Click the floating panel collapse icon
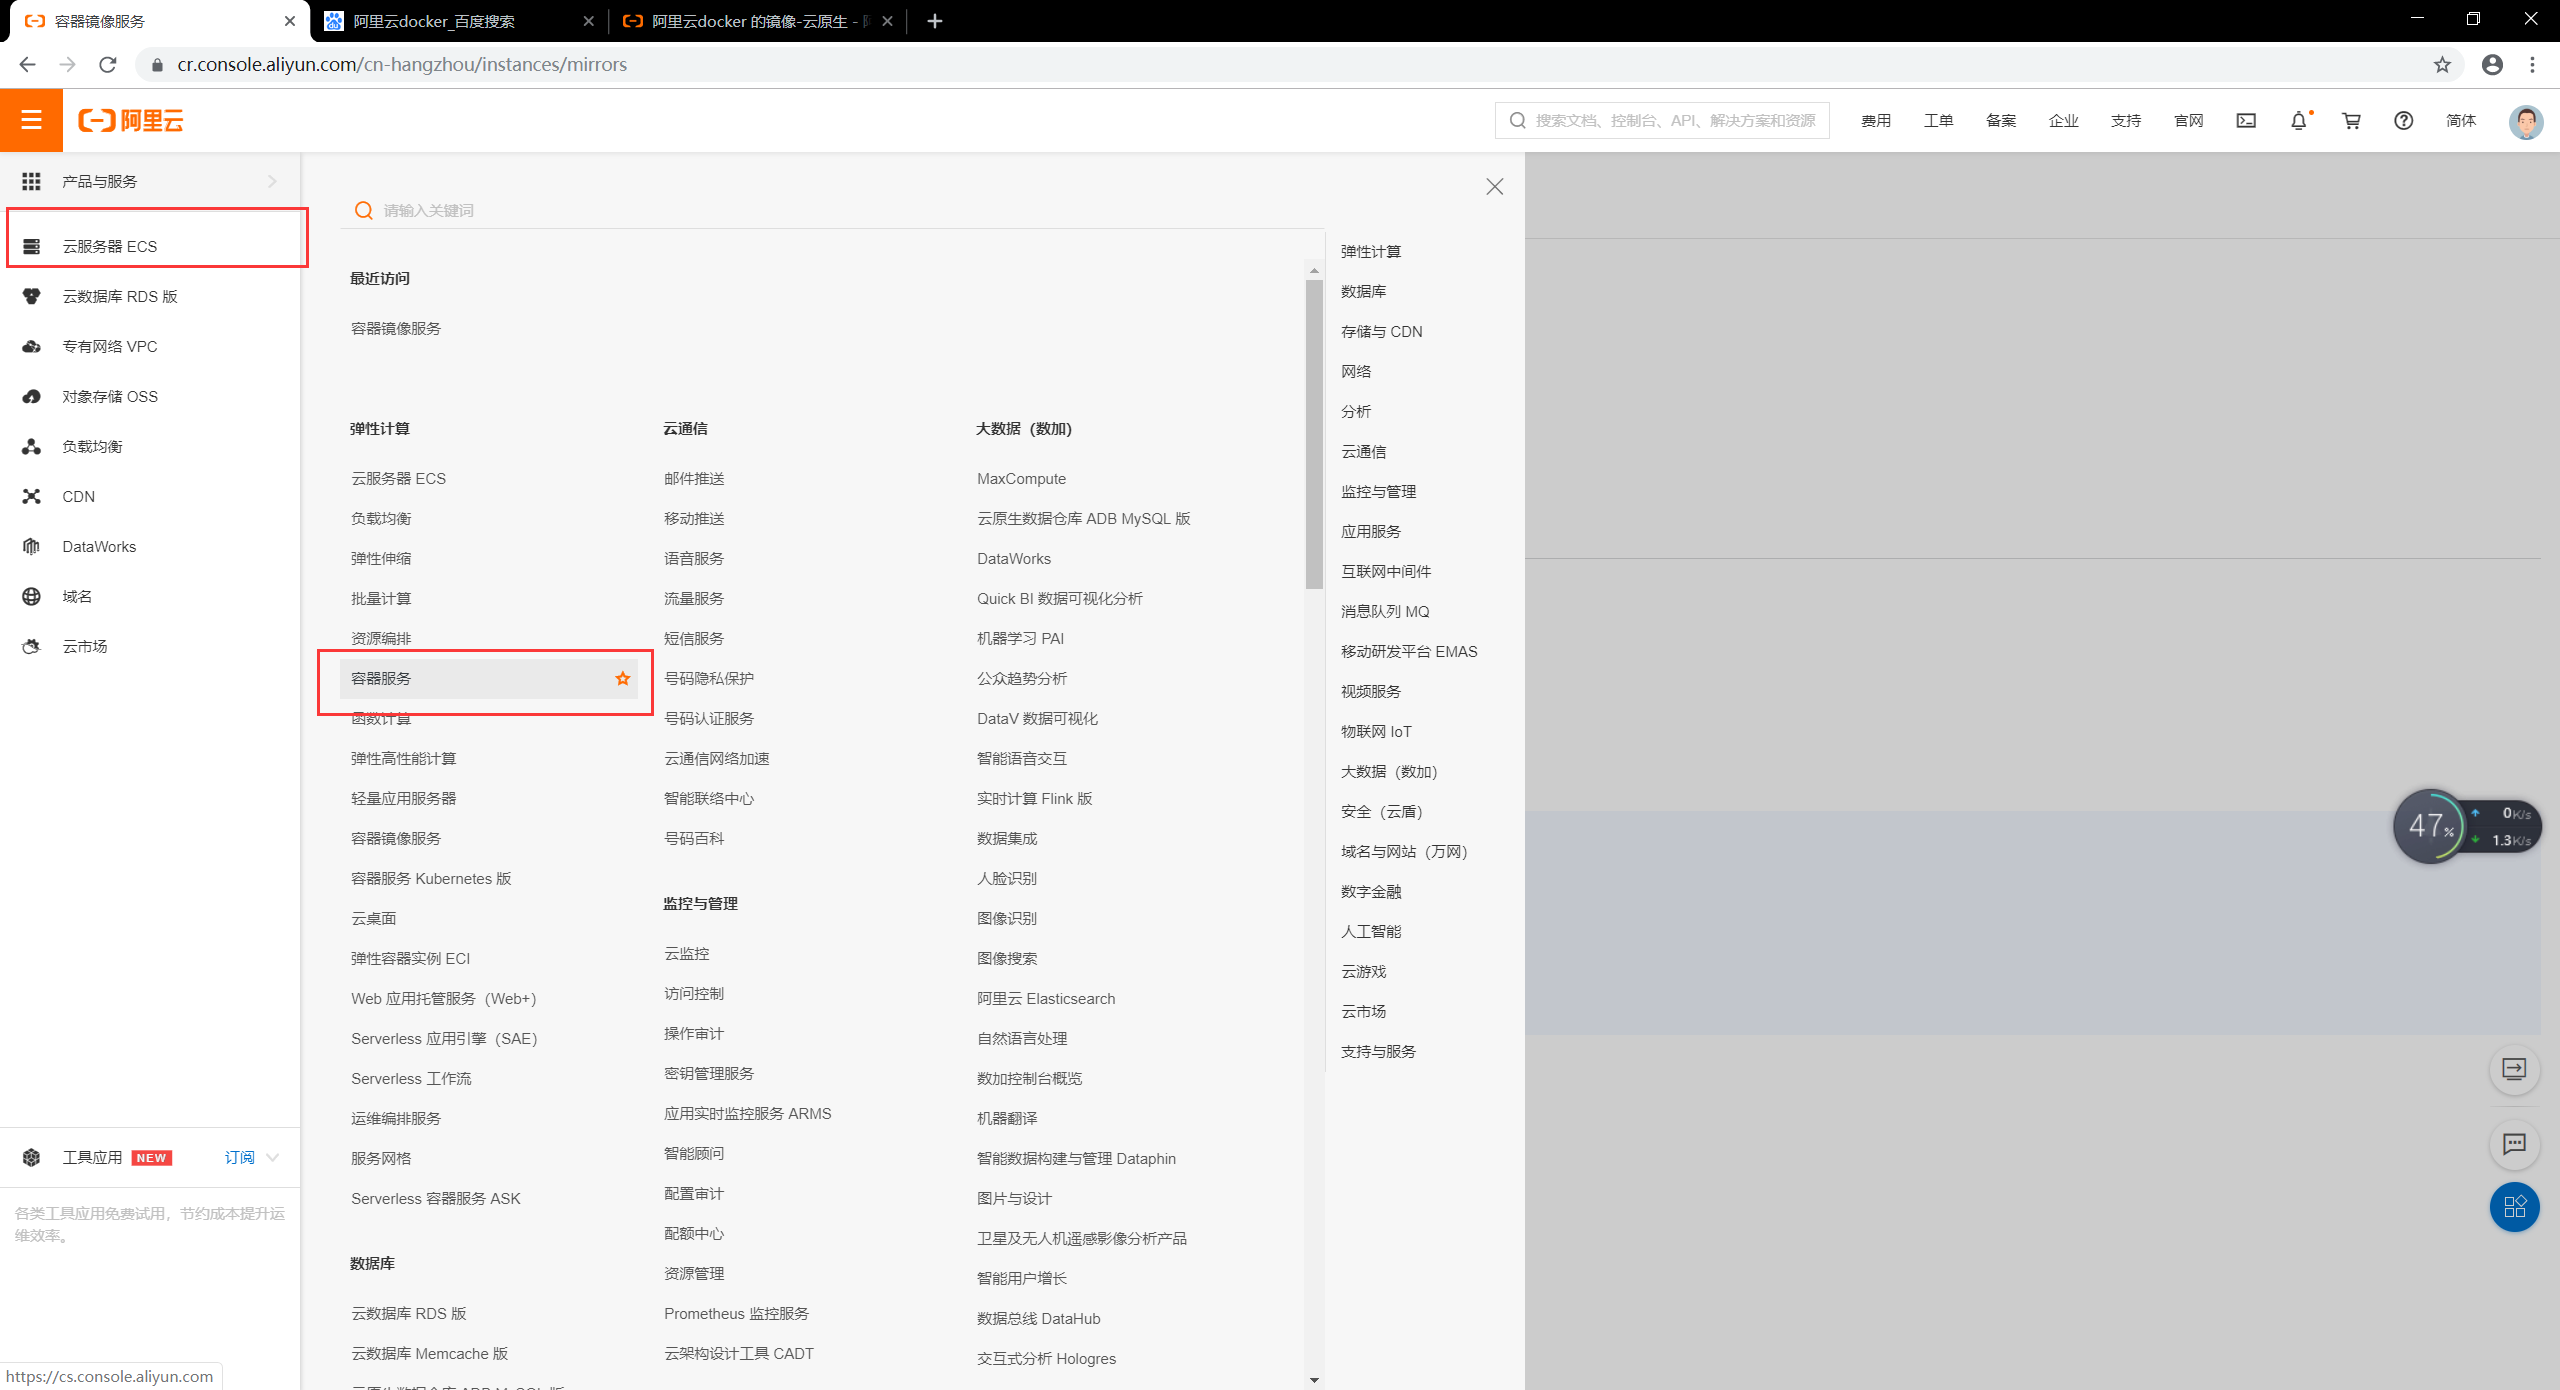 [2514, 1069]
